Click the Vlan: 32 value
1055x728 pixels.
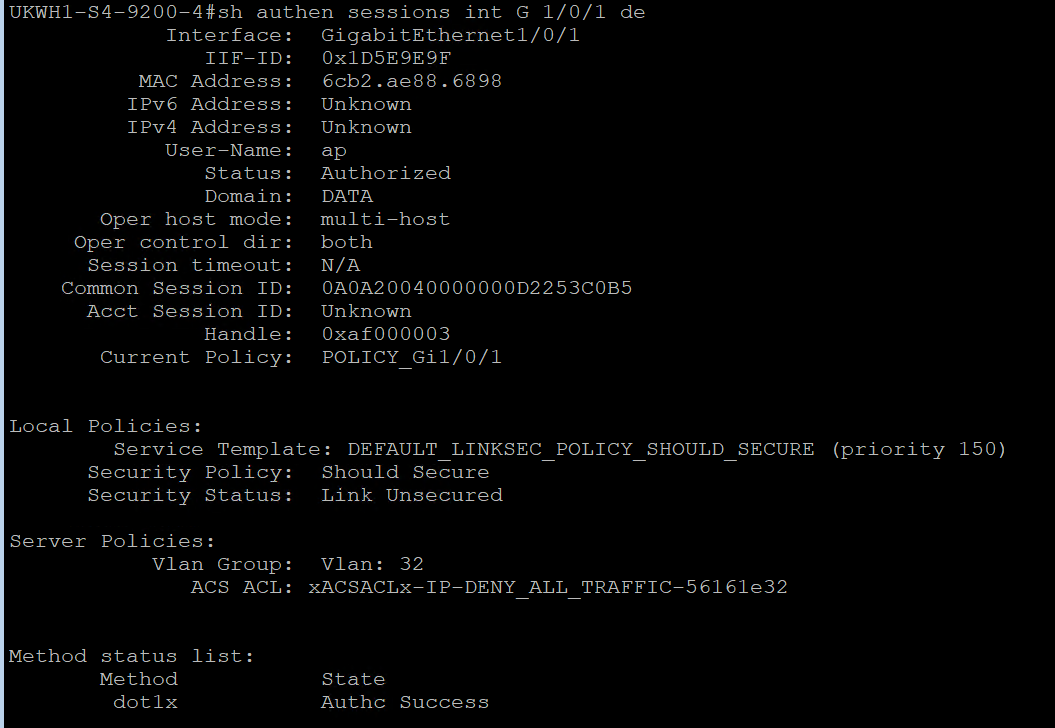point(372,565)
